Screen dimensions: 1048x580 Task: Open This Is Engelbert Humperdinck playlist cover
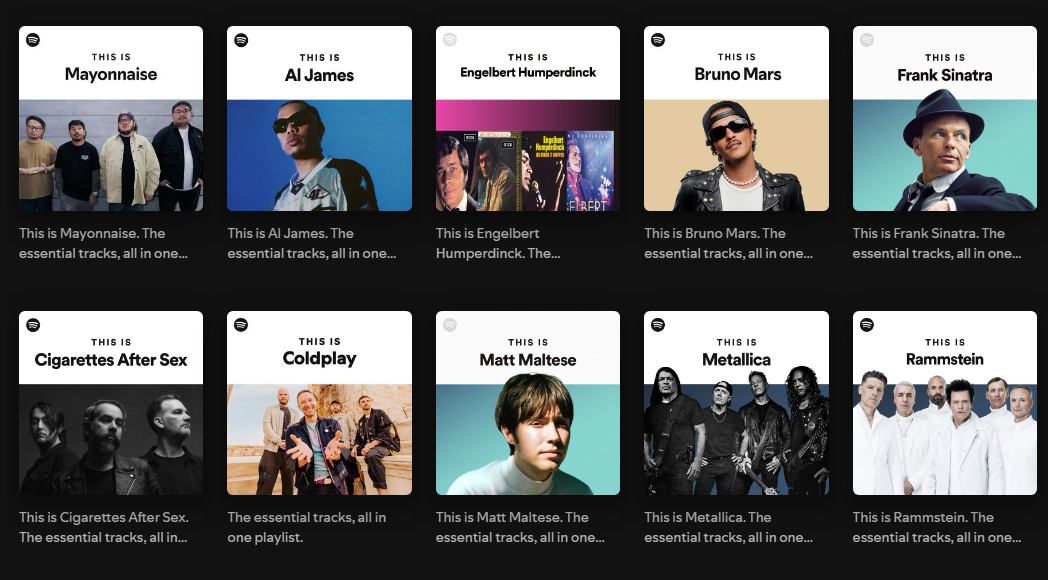point(528,118)
